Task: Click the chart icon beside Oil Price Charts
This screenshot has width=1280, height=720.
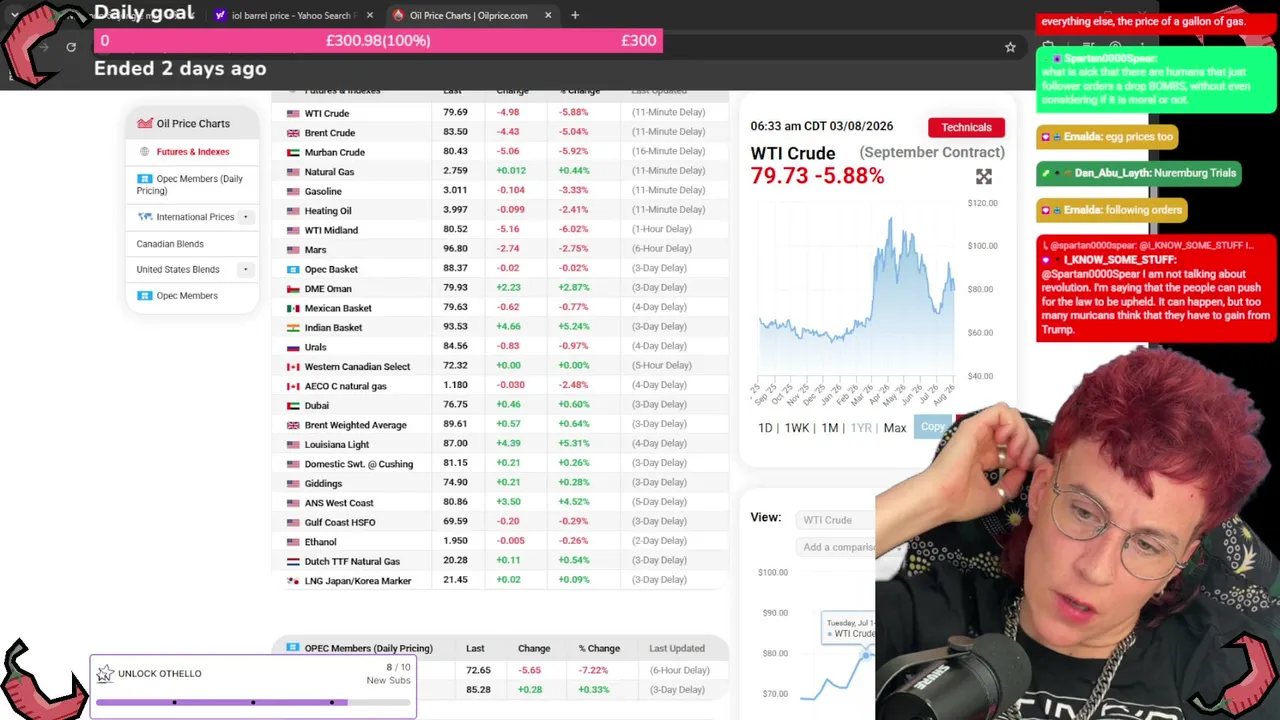Action: coord(145,123)
